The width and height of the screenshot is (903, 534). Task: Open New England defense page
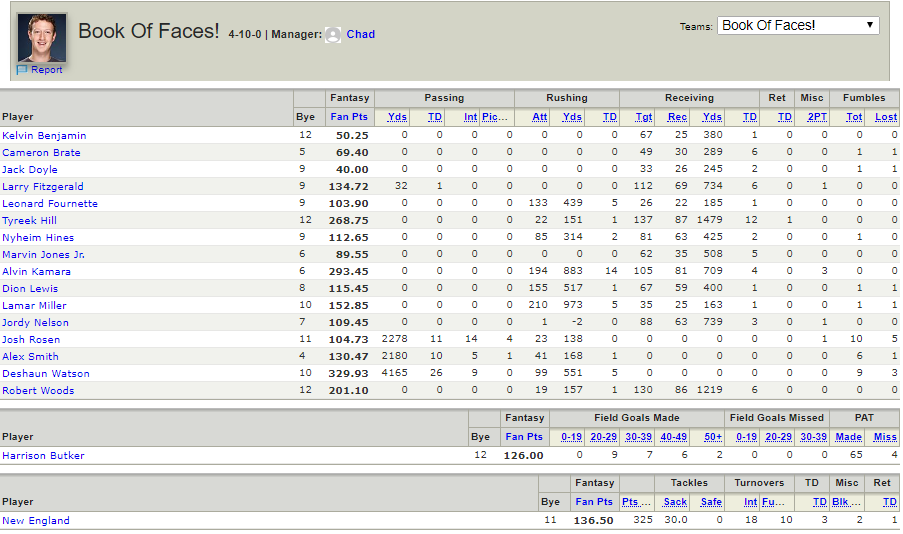[x=36, y=521]
